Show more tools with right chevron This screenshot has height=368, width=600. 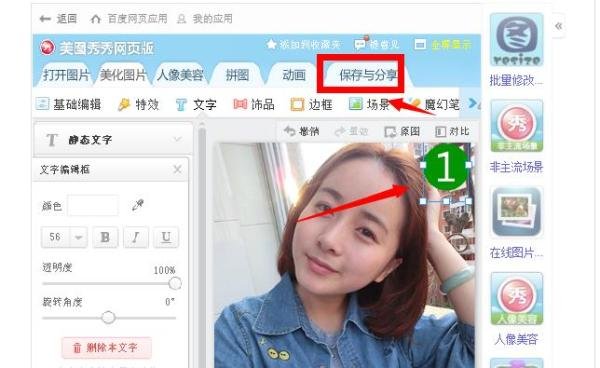click(473, 103)
